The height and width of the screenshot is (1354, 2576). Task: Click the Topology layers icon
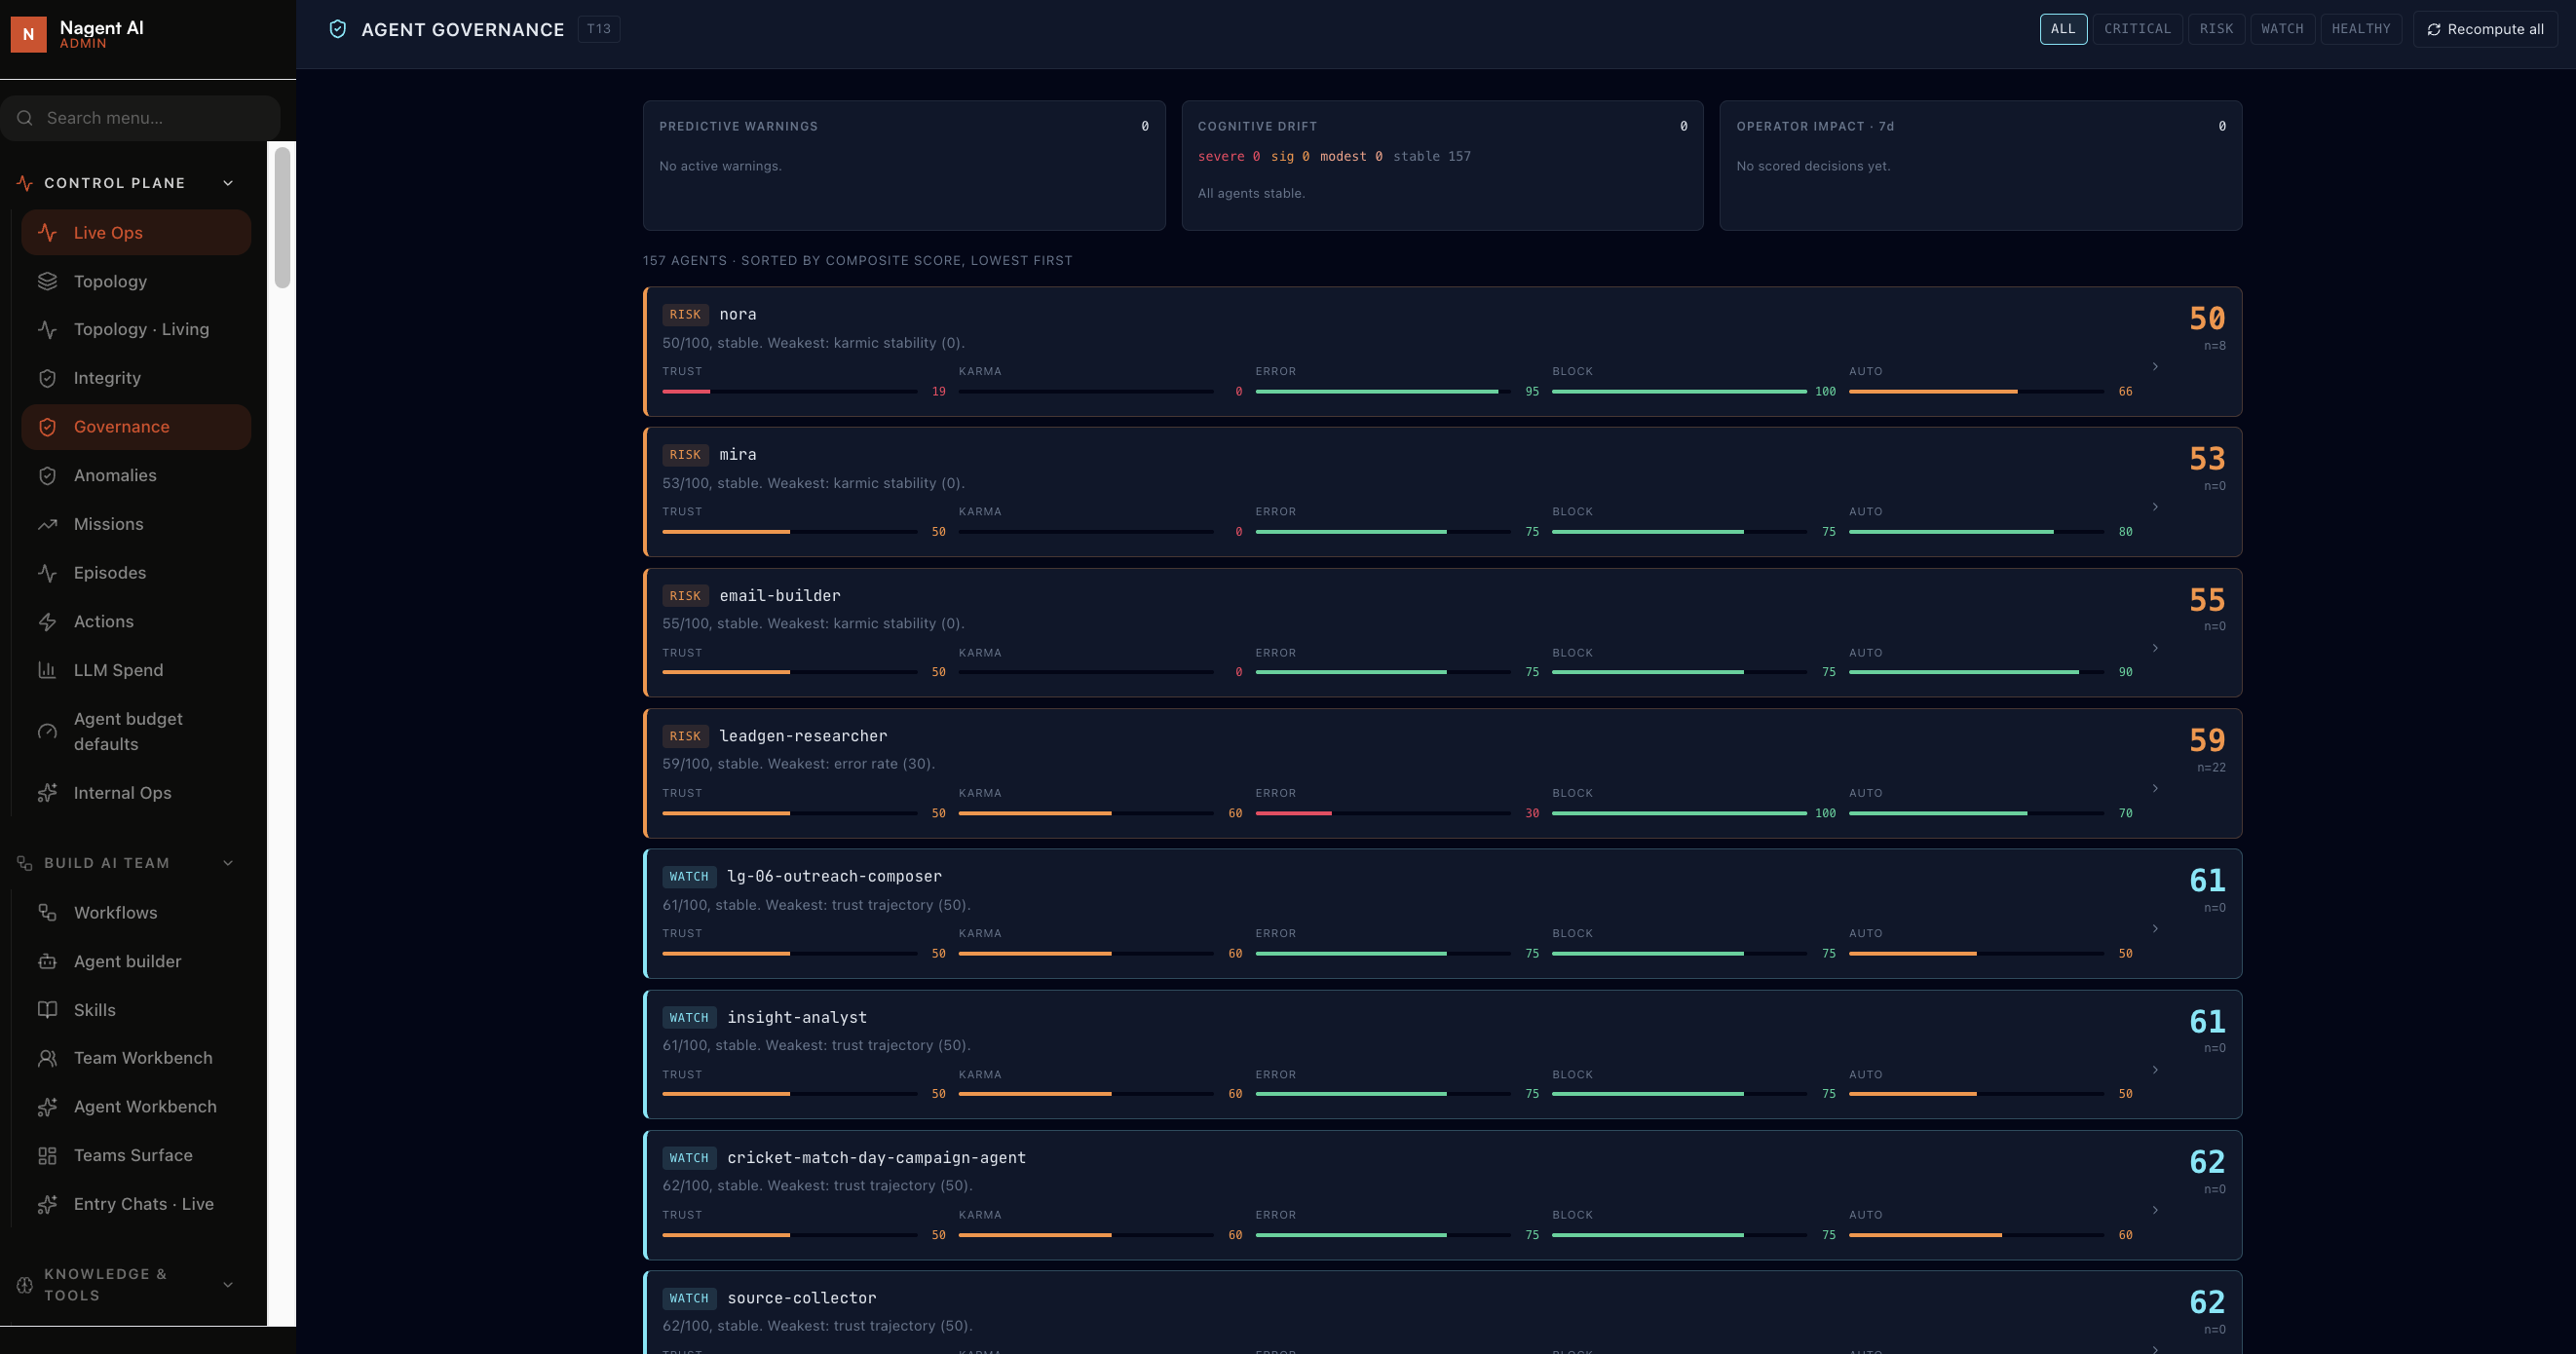tap(47, 281)
